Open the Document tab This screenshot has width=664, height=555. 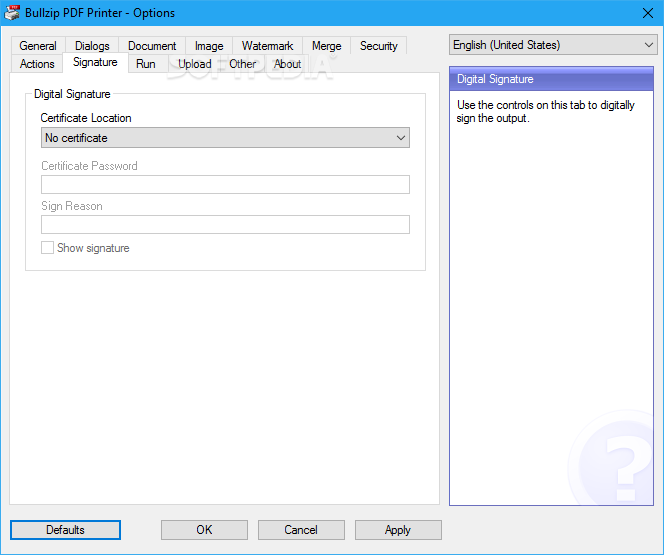[152, 46]
